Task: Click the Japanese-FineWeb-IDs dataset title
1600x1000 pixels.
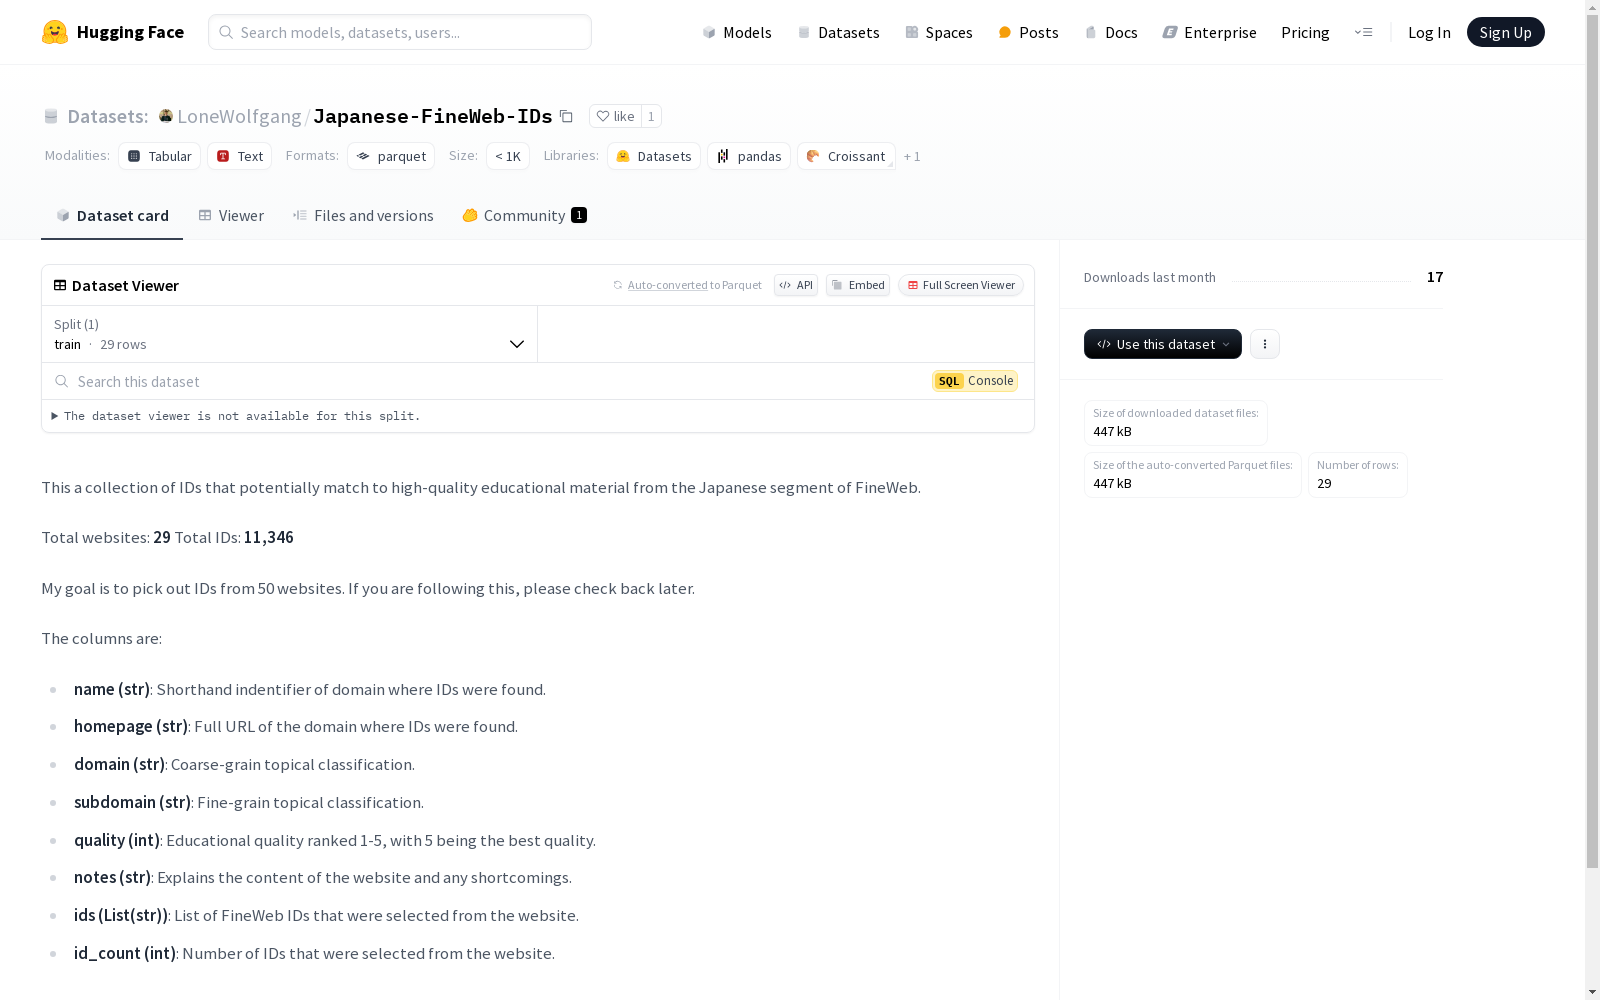Action: pyautogui.click(x=433, y=116)
